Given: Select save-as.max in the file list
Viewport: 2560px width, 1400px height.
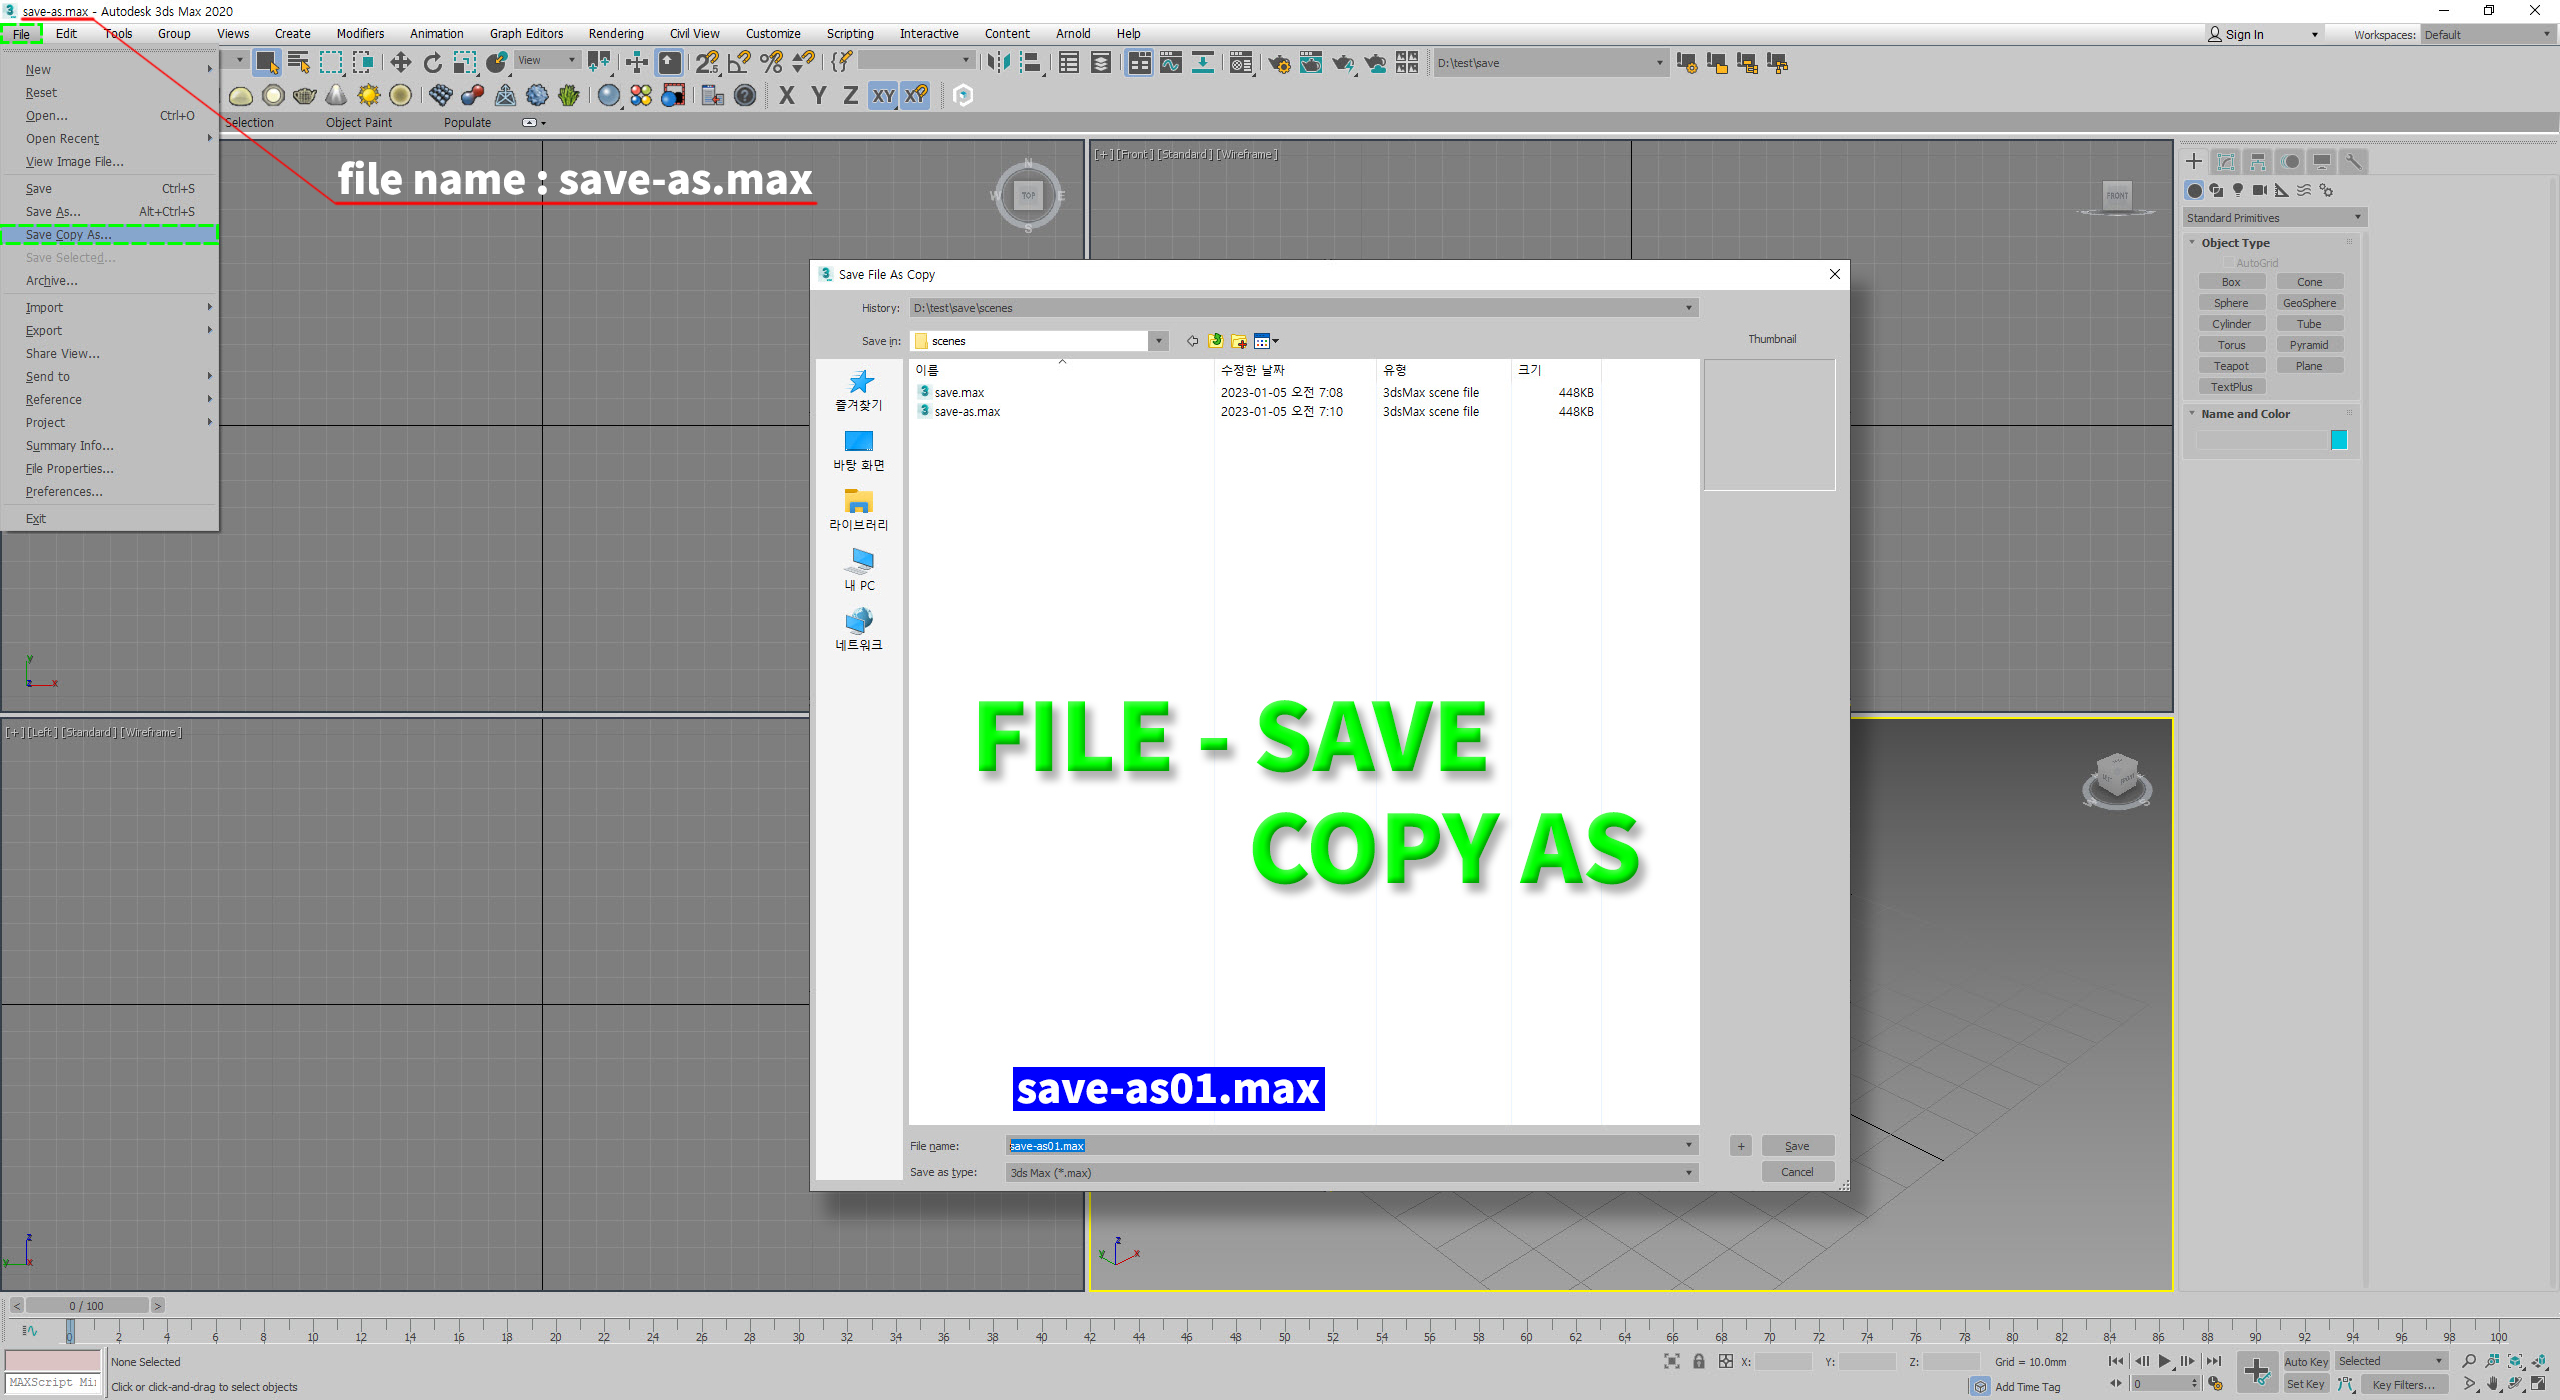Looking at the screenshot, I should (x=966, y=412).
